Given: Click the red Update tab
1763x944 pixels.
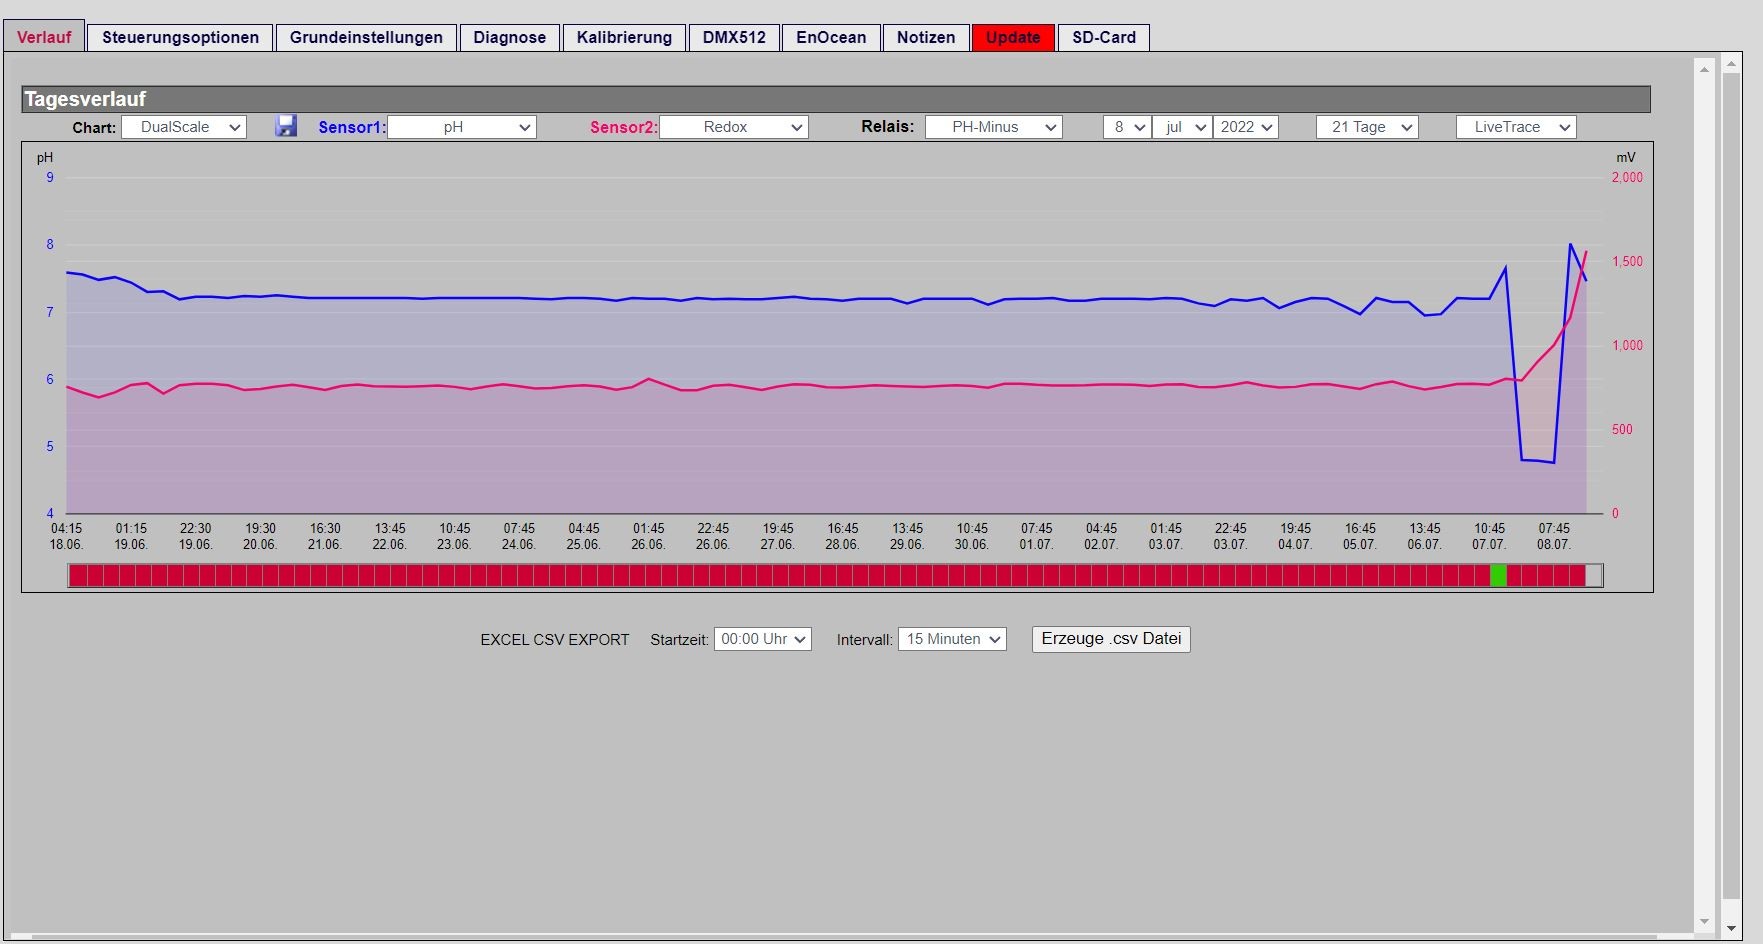Looking at the screenshot, I should [1013, 37].
